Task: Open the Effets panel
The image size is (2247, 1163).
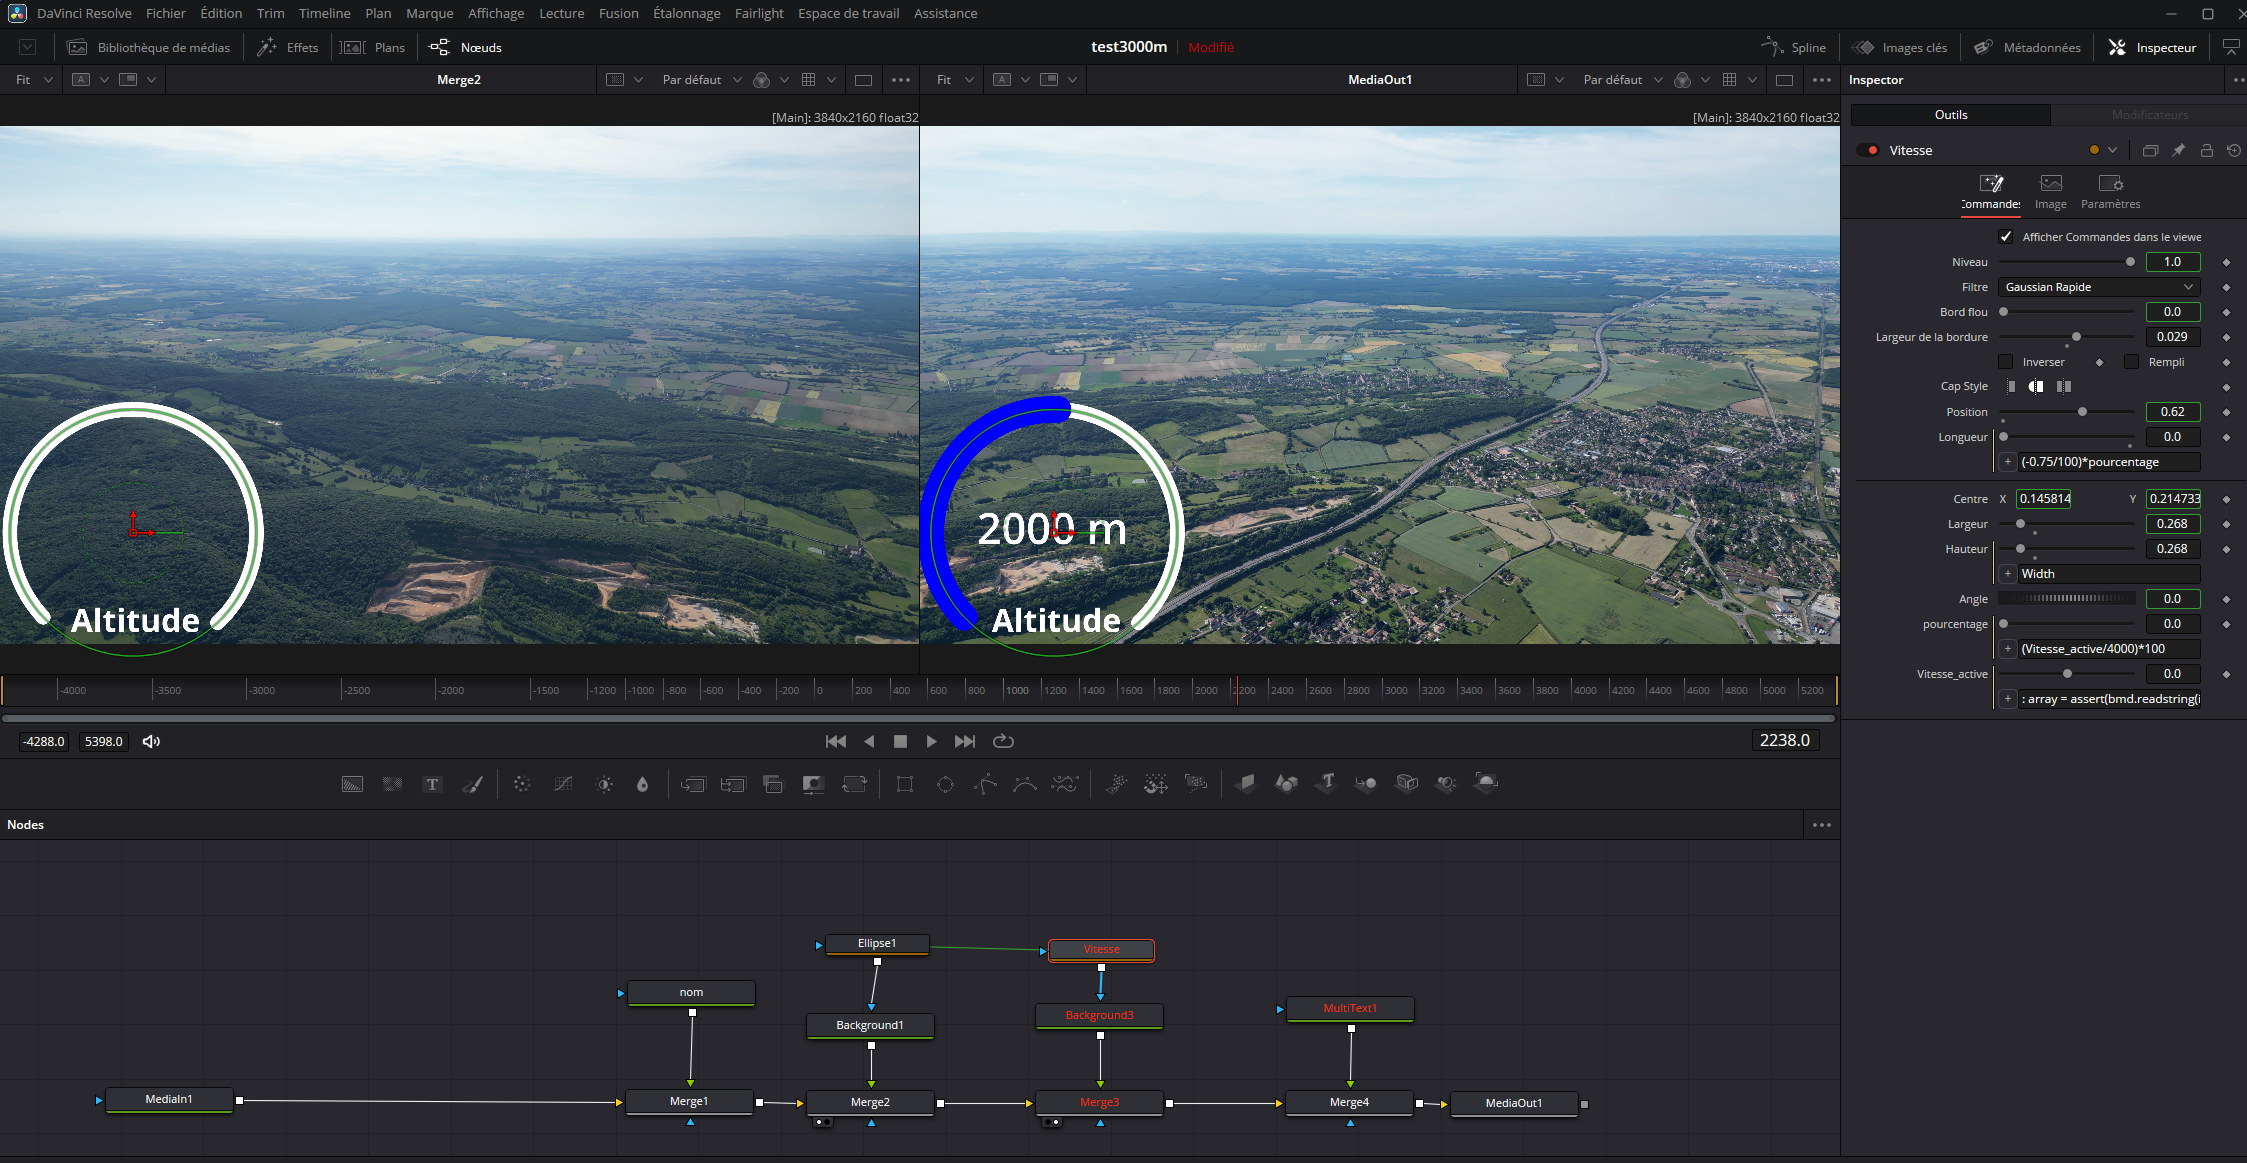Action: tap(288, 47)
